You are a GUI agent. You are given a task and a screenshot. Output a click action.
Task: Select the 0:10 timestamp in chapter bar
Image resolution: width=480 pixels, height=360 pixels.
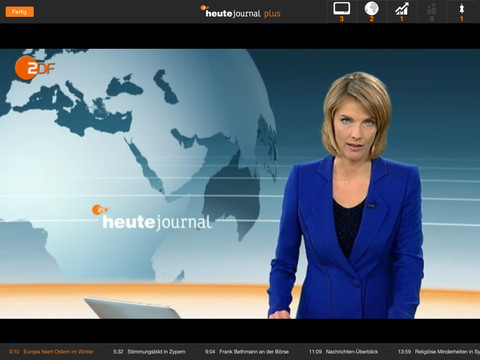click(x=14, y=352)
